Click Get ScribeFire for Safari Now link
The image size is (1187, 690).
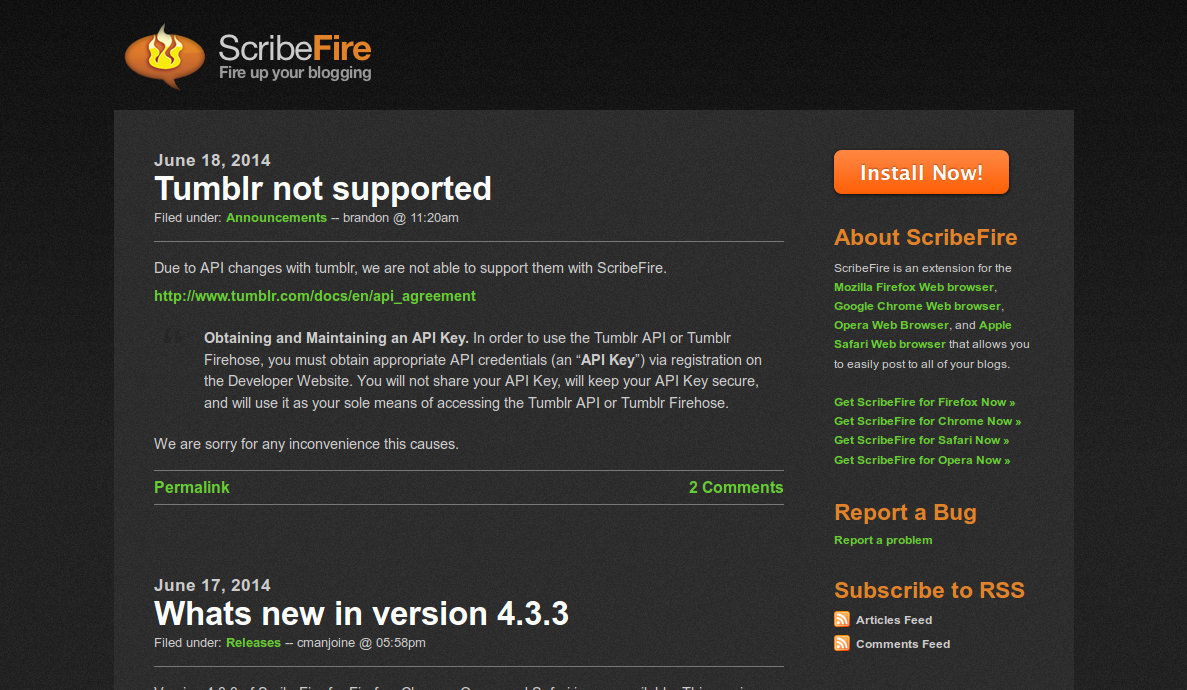921,440
